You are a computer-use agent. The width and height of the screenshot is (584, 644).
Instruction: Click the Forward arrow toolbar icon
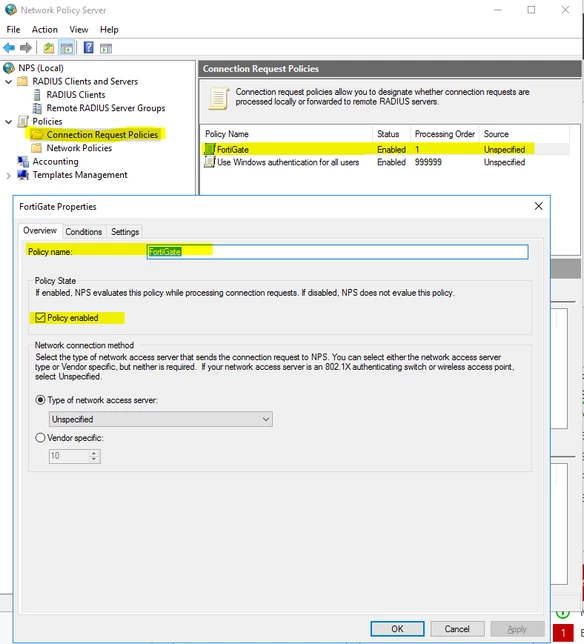[26, 48]
